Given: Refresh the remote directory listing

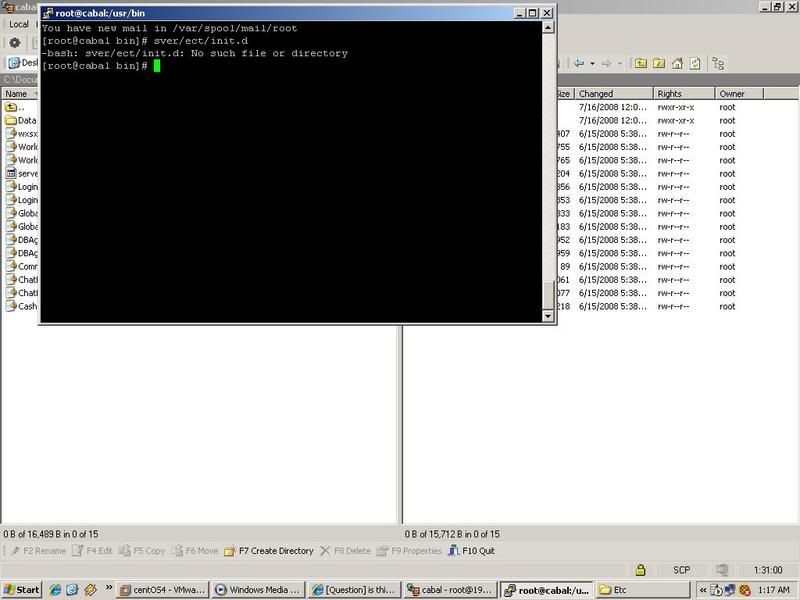Looking at the screenshot, I should click(695, 63).
